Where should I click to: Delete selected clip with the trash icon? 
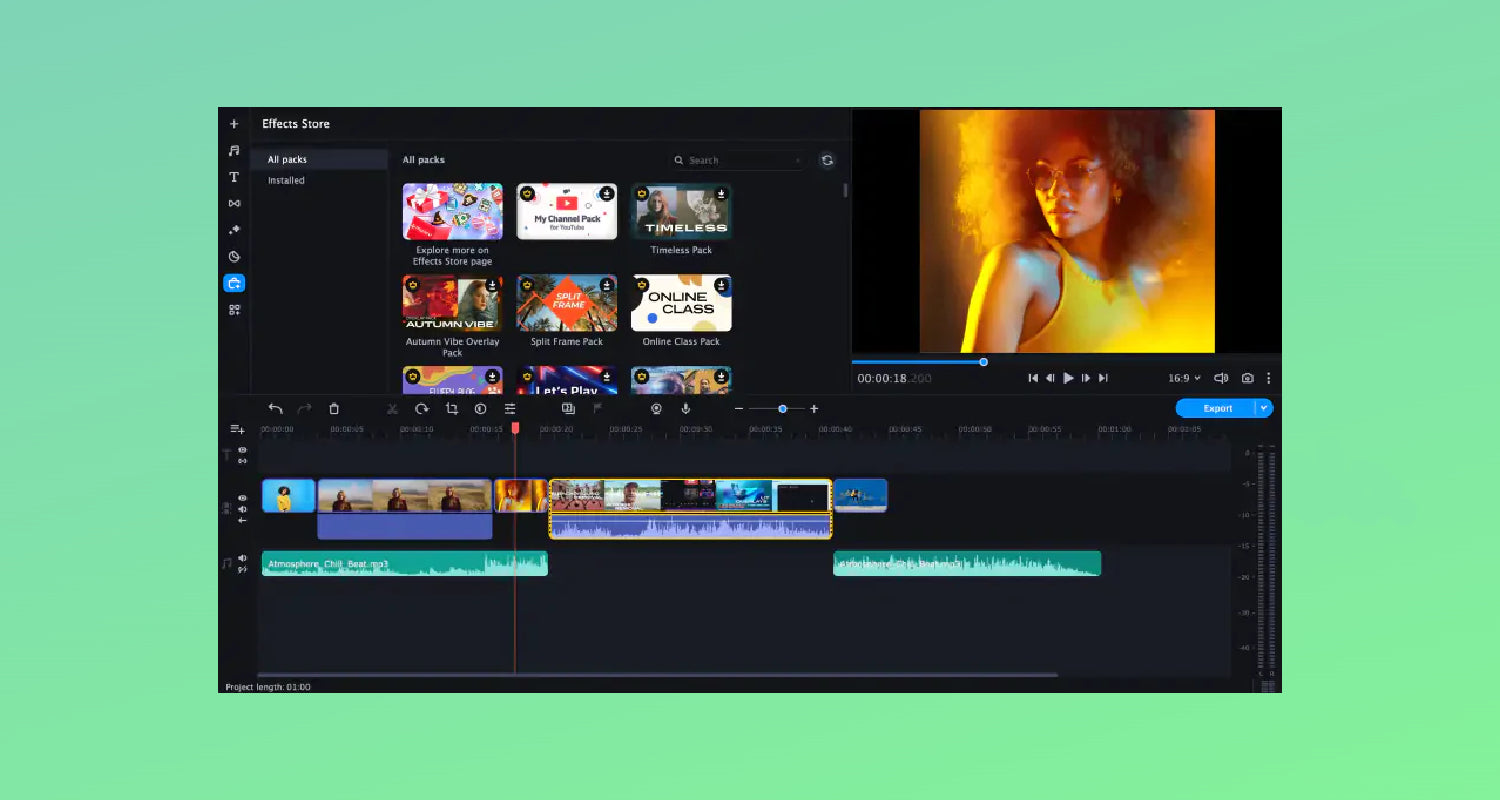click(334, 408)
